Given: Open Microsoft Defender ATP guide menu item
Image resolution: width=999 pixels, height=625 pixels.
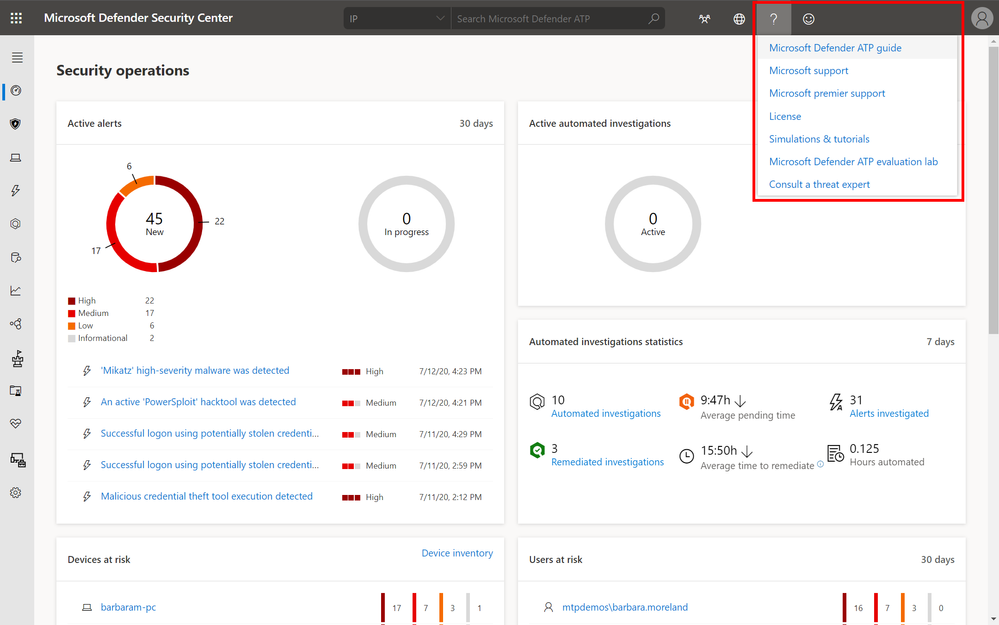Looking at the screenshot, I should [835, 48].
